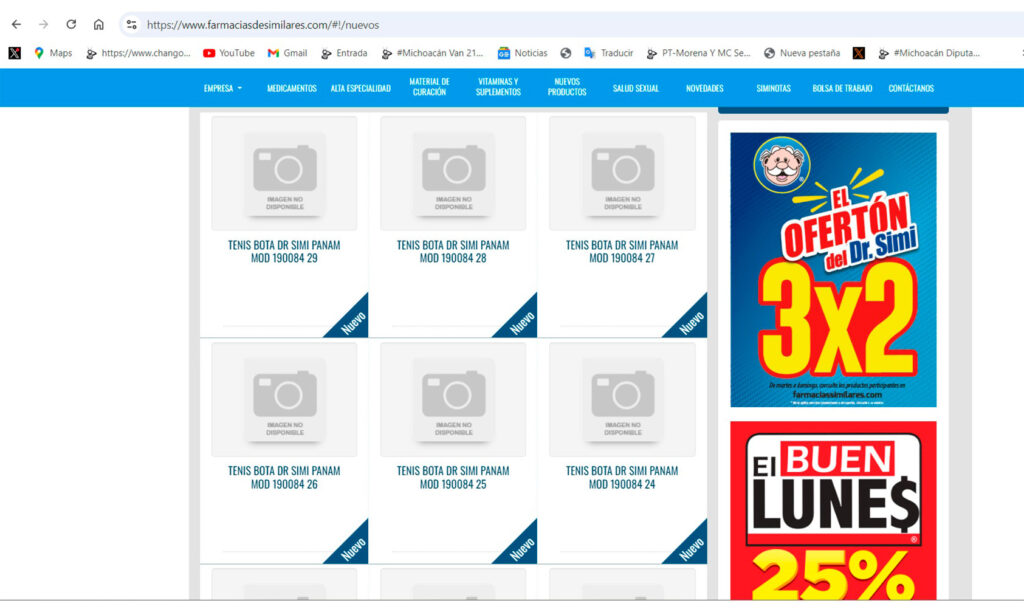Click the Nuevo ribbon on MOD 190084 27
This screenshot has height=612, width=1024.
(692, 322)
